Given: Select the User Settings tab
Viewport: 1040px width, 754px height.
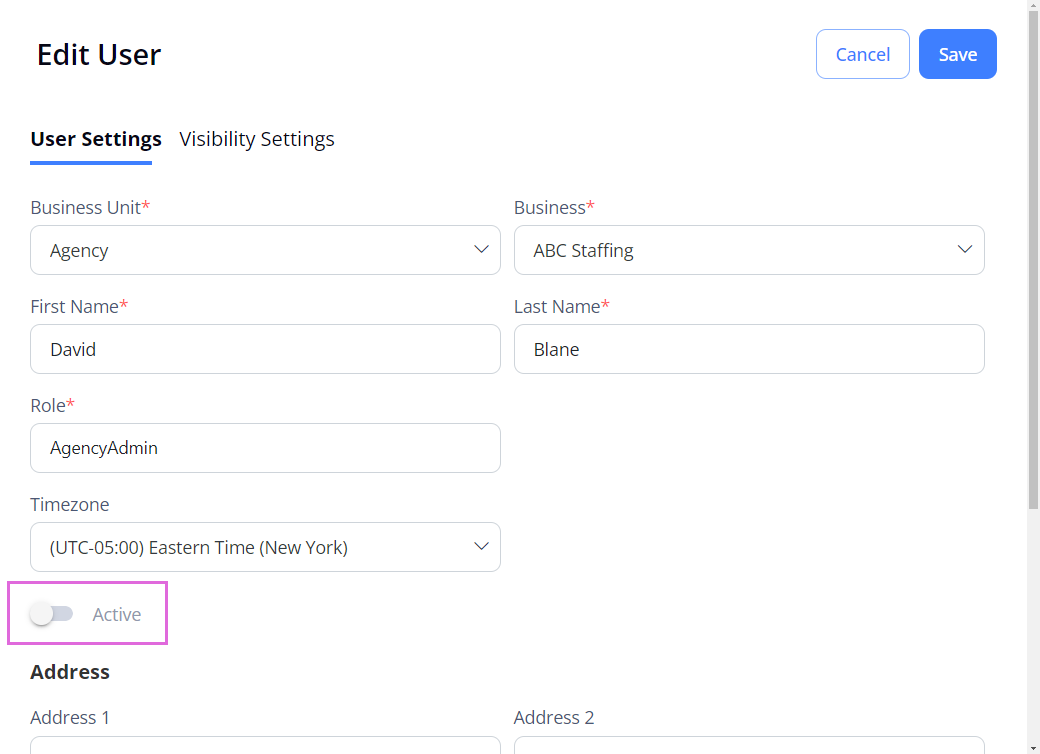Looking at the screenshot, I should point(96,139).
